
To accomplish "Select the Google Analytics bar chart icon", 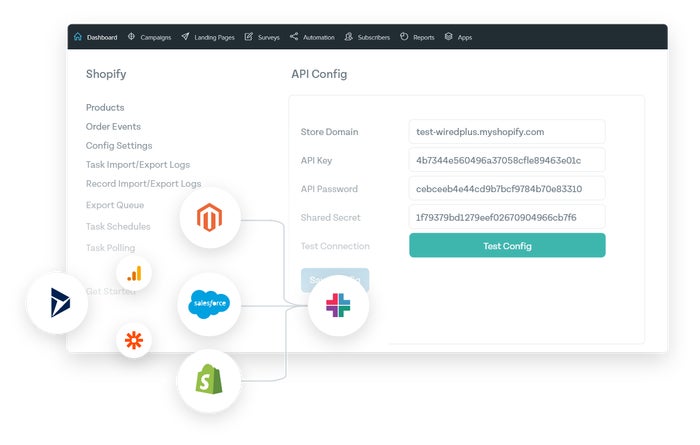I will (x=134, y=273).
